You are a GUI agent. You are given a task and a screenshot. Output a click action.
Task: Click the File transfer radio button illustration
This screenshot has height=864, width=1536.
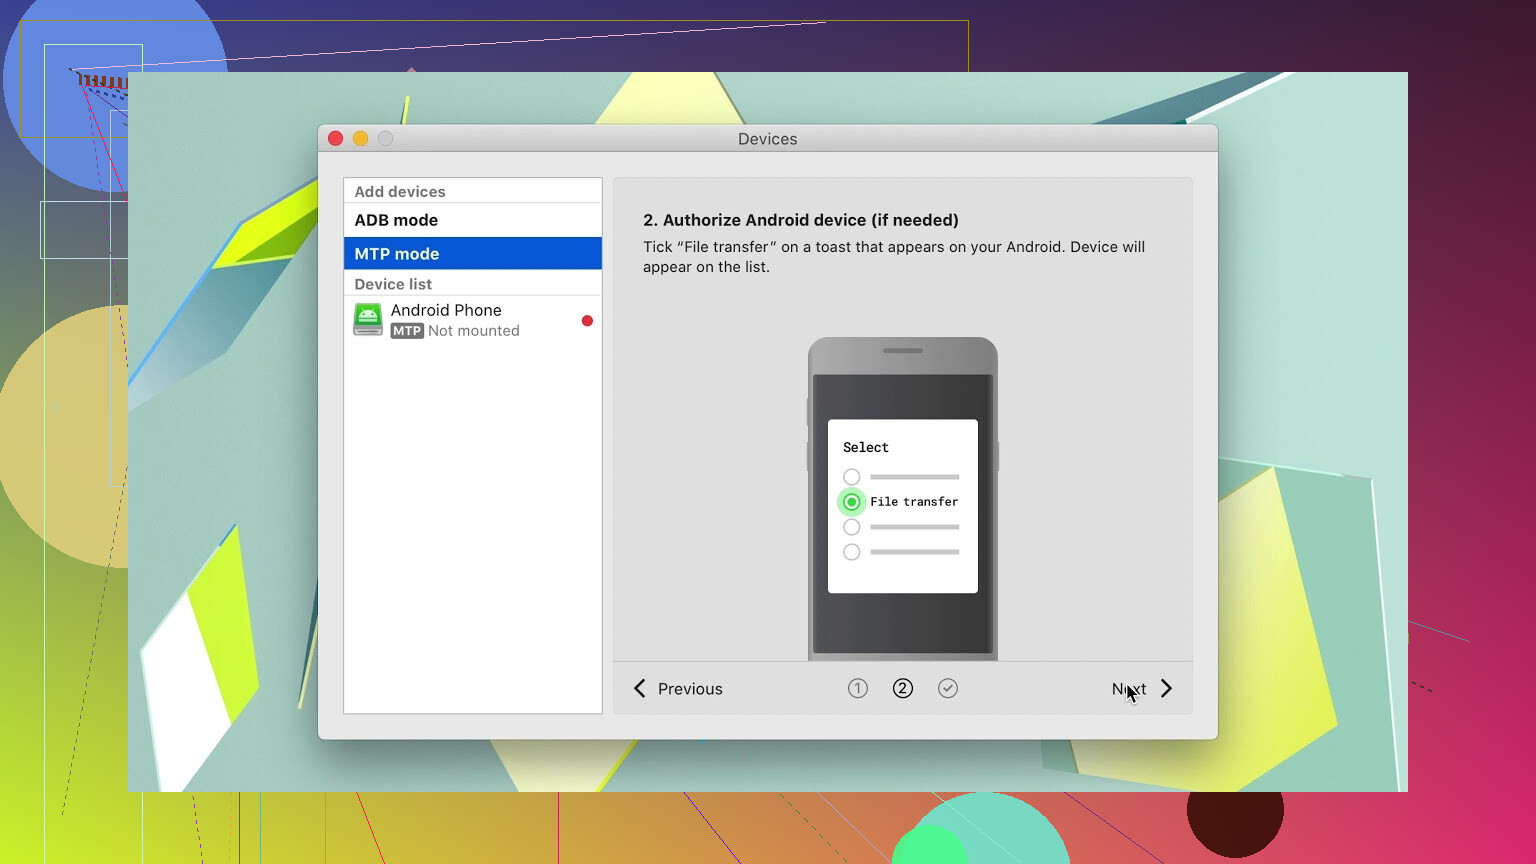click(852, 502)
